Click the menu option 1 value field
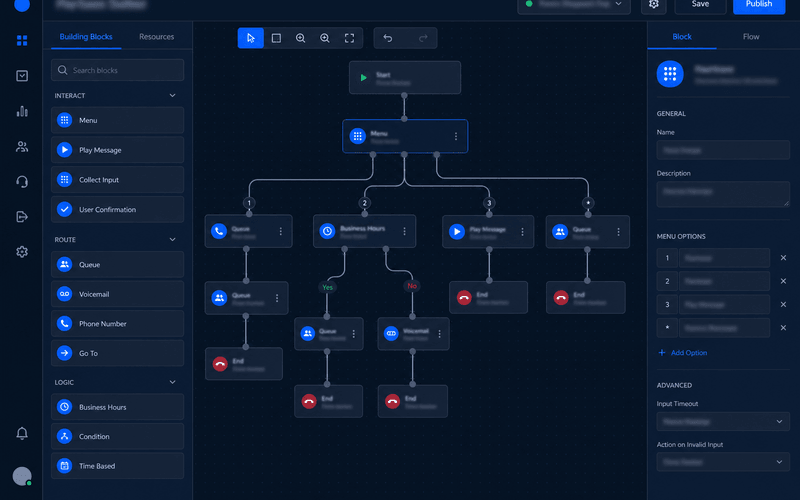 724,258
